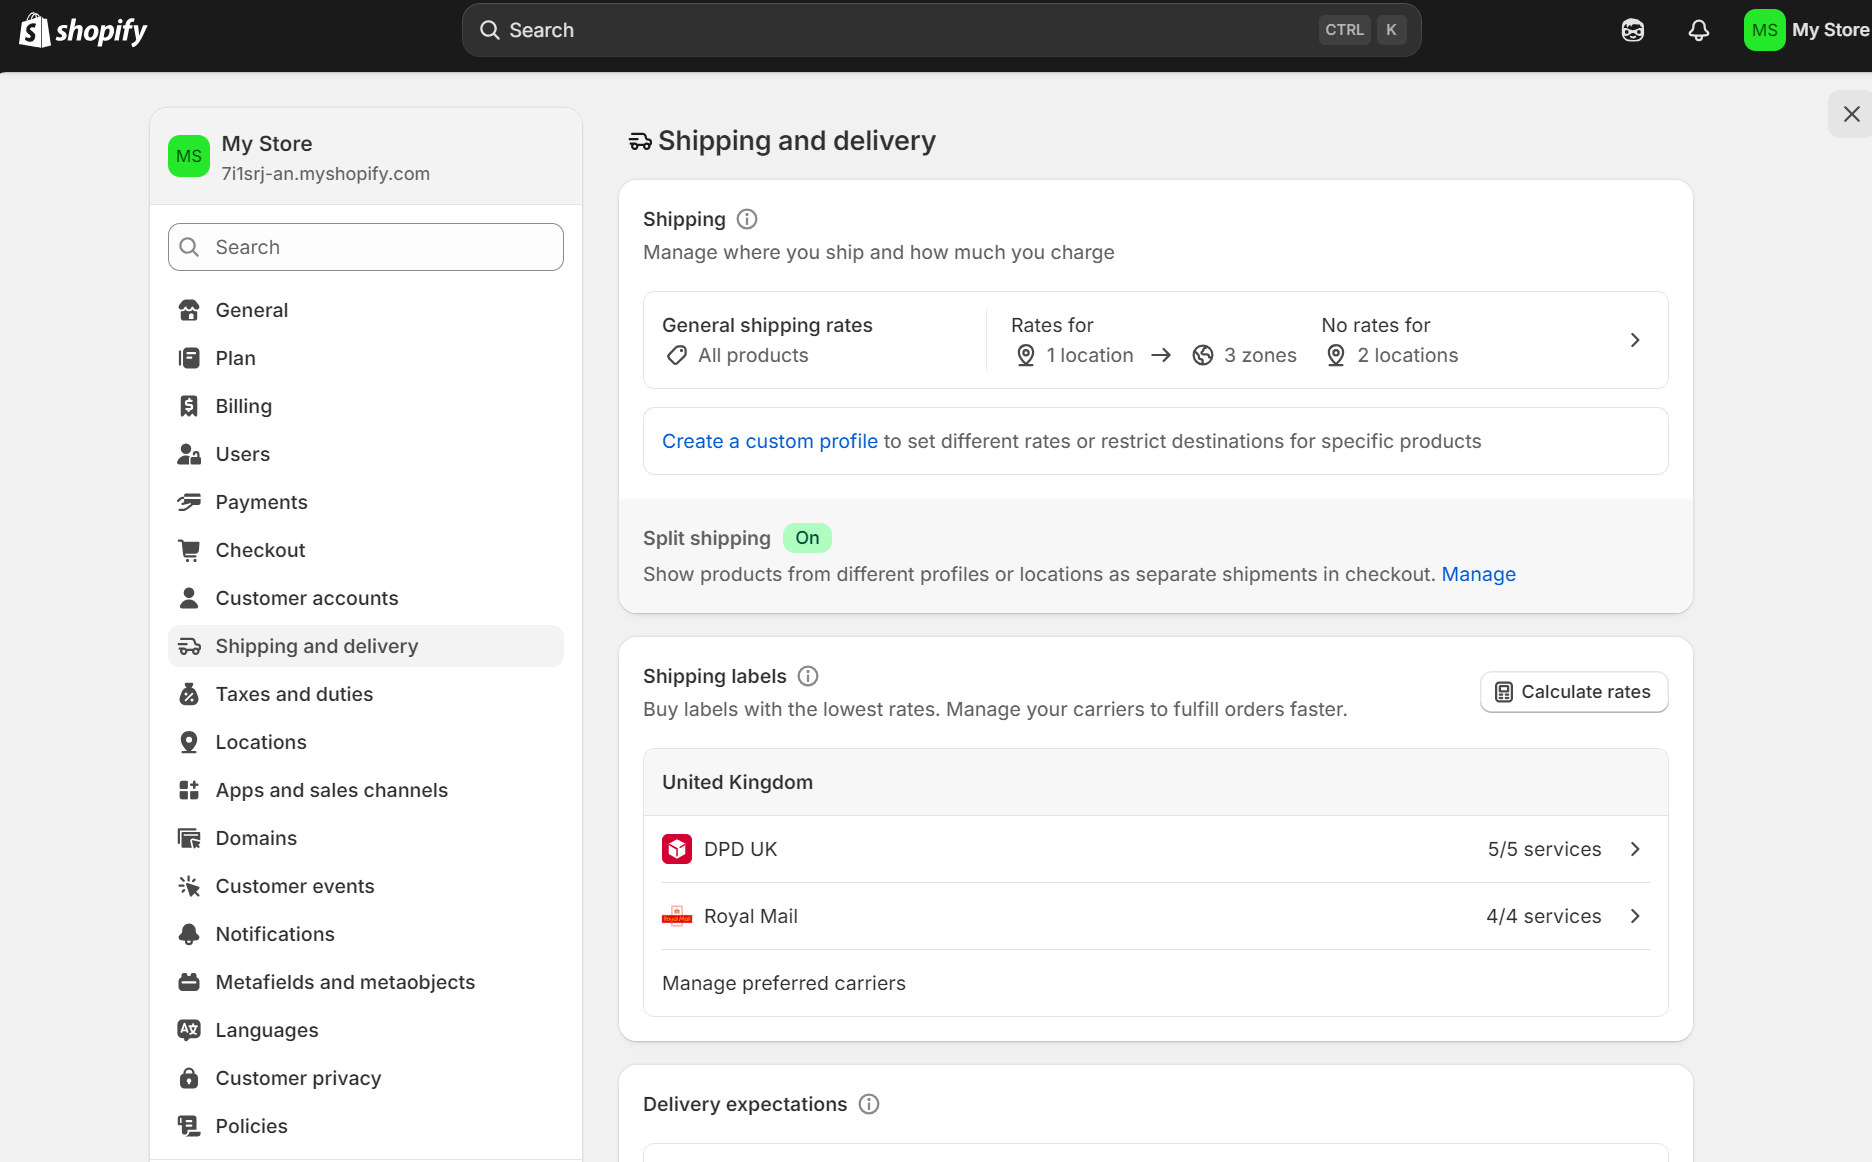Image resolution: width=1872 pixels, height=1162 pixels.
Task: Open the Taxes and duties section
Action: pos(294,693)
